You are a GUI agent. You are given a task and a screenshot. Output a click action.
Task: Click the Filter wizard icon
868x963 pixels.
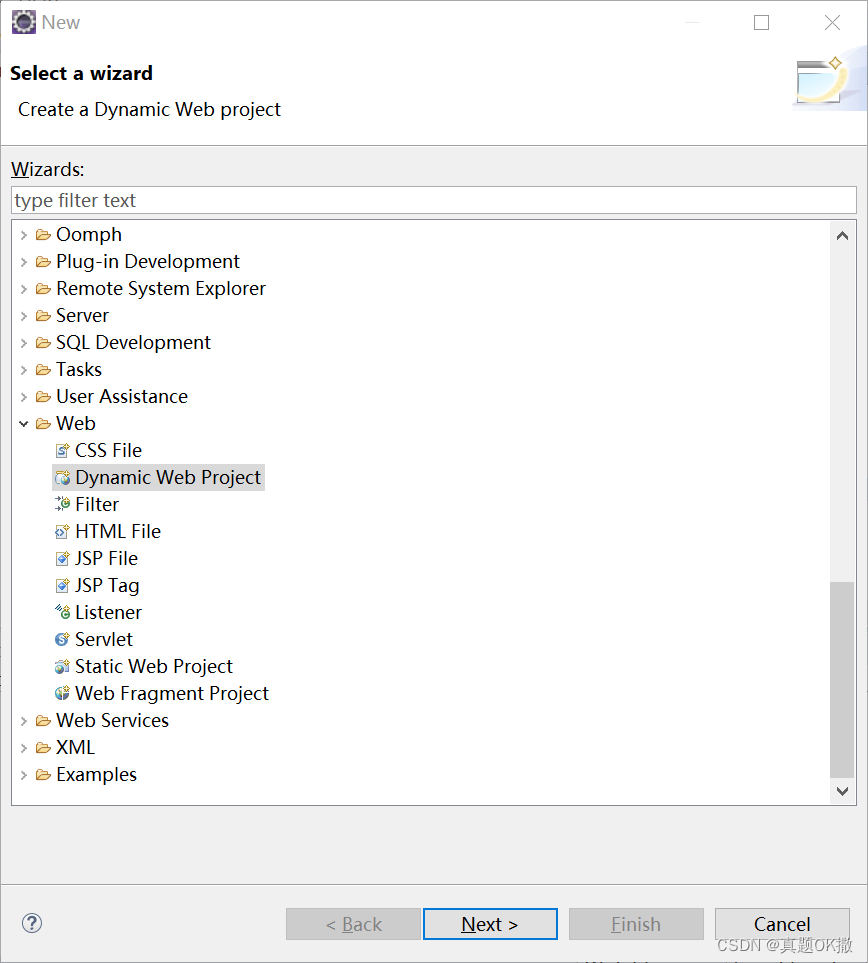pos(62,505)
